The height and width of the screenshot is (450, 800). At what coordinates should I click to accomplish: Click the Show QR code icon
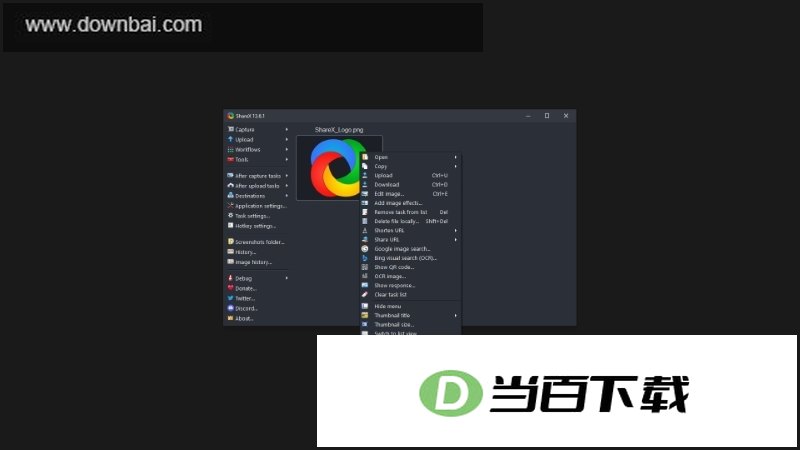click(365, 267)
